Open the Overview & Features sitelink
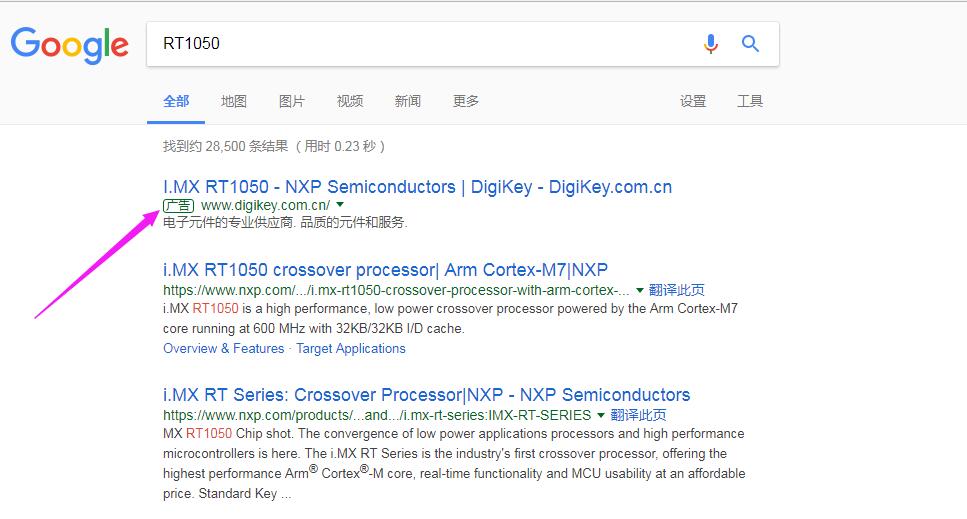This screenshot has height=519, width=967. (223, 348)
